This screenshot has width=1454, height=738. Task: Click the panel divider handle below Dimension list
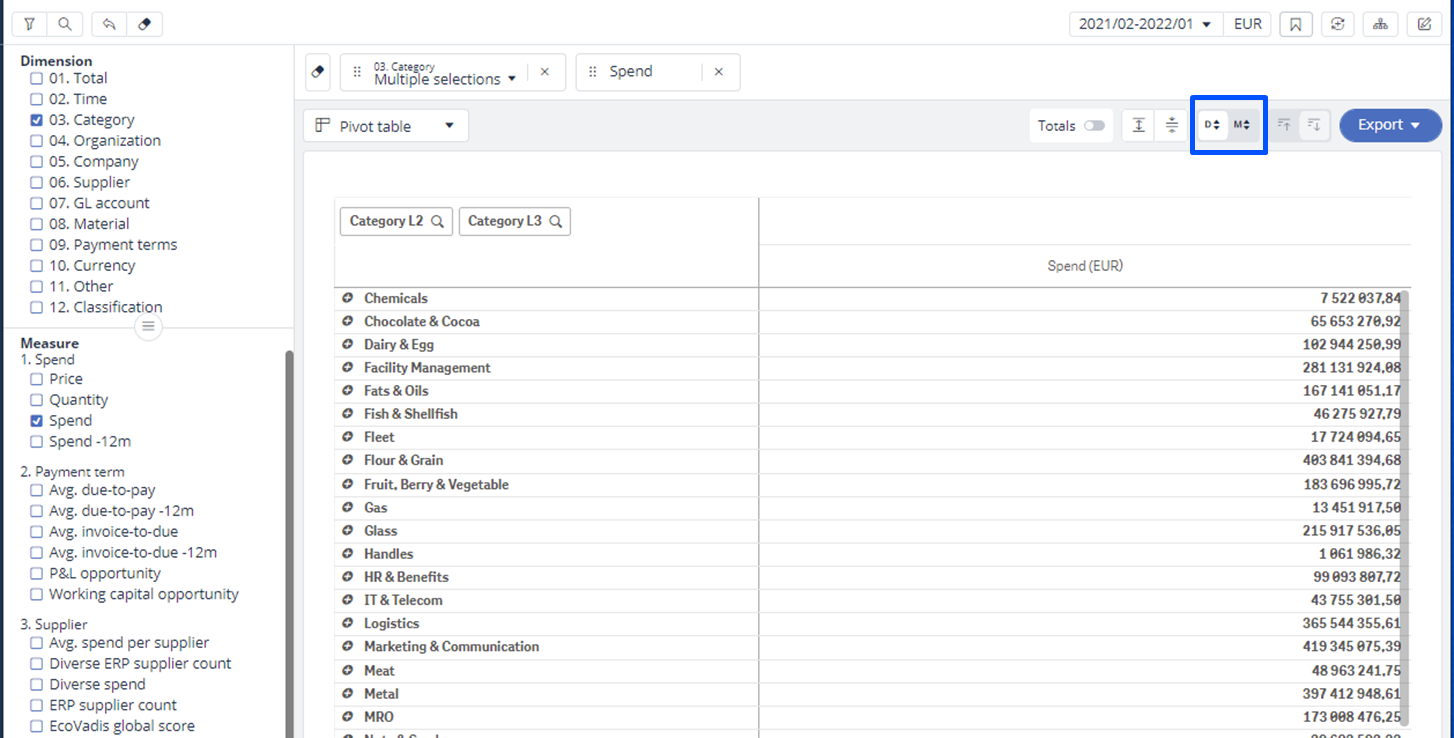[148, 327]
